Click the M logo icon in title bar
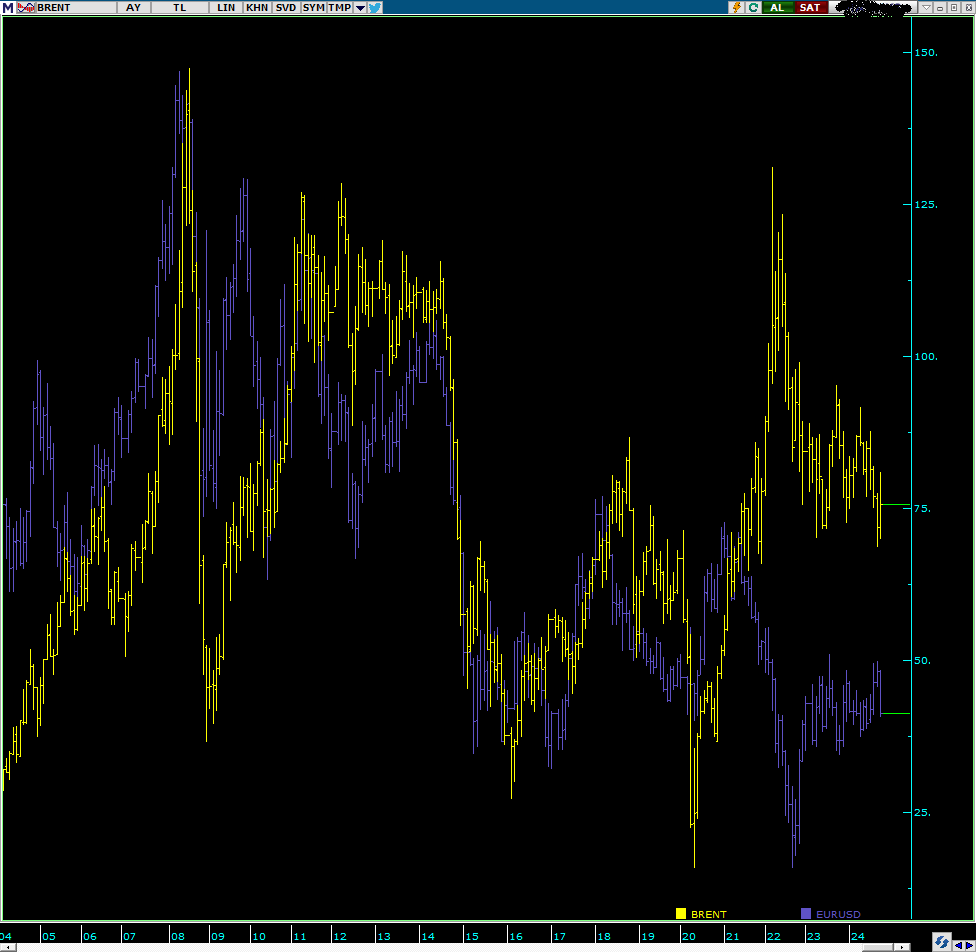Image resolution: width=976 pixels, height=952 pixels. click(x=7, y=7)
